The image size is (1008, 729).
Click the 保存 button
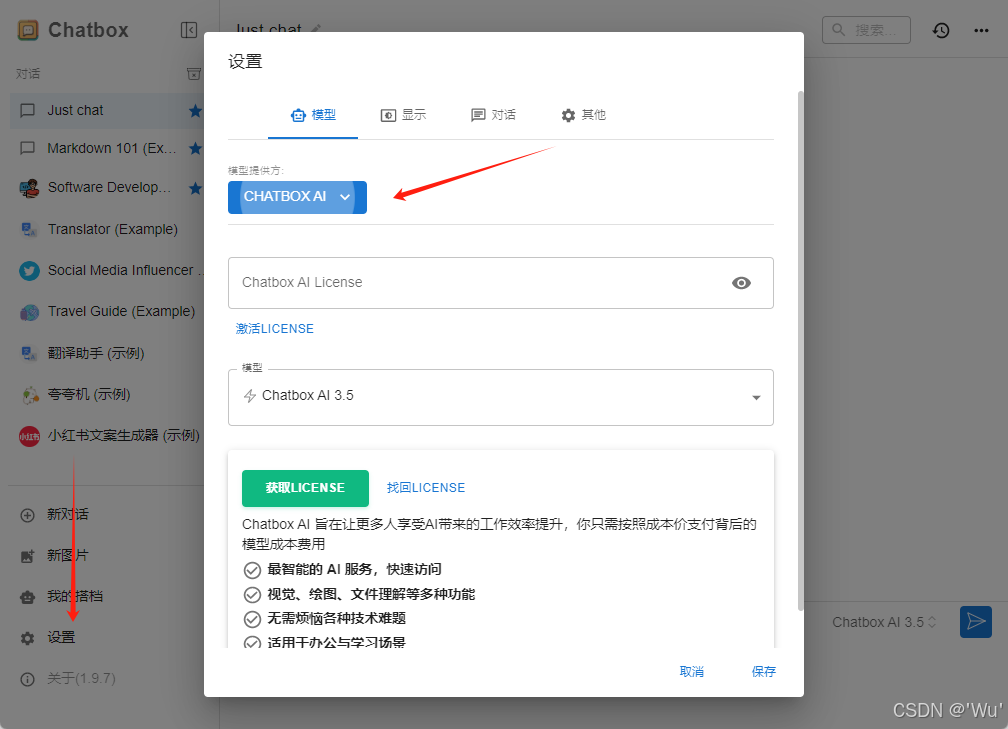[x=764, y=672]
